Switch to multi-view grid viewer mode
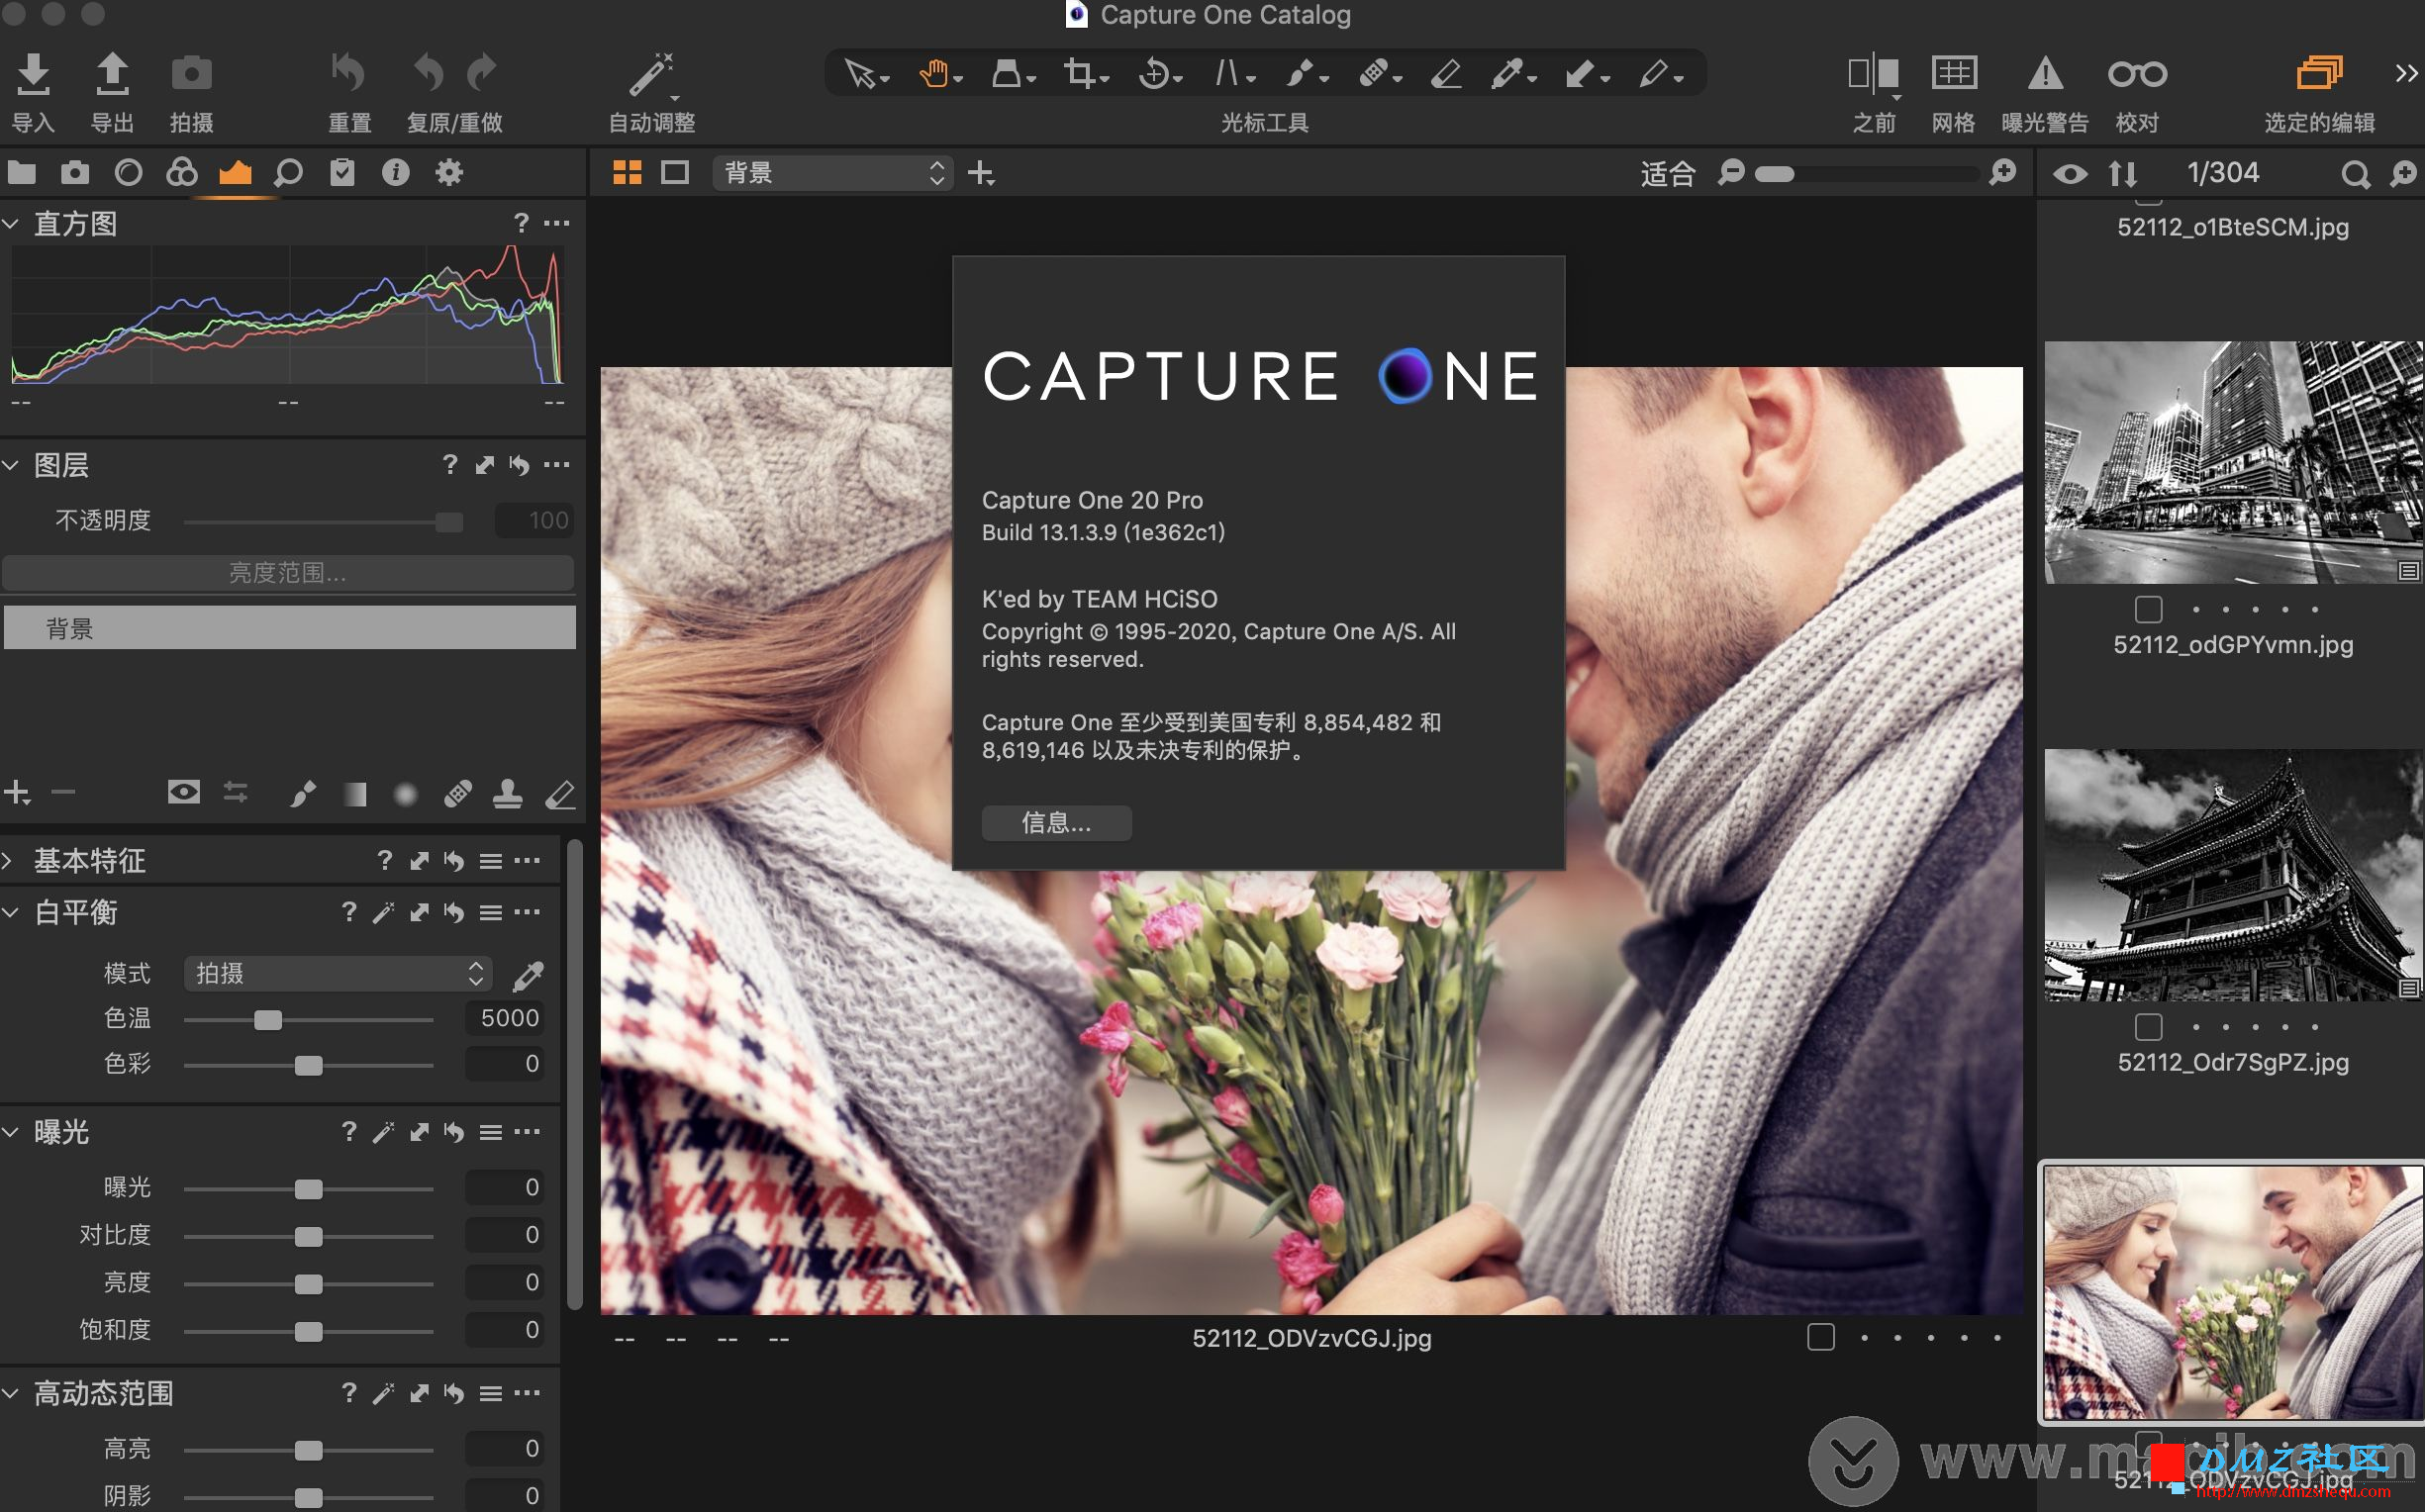 tap(627, 172)
